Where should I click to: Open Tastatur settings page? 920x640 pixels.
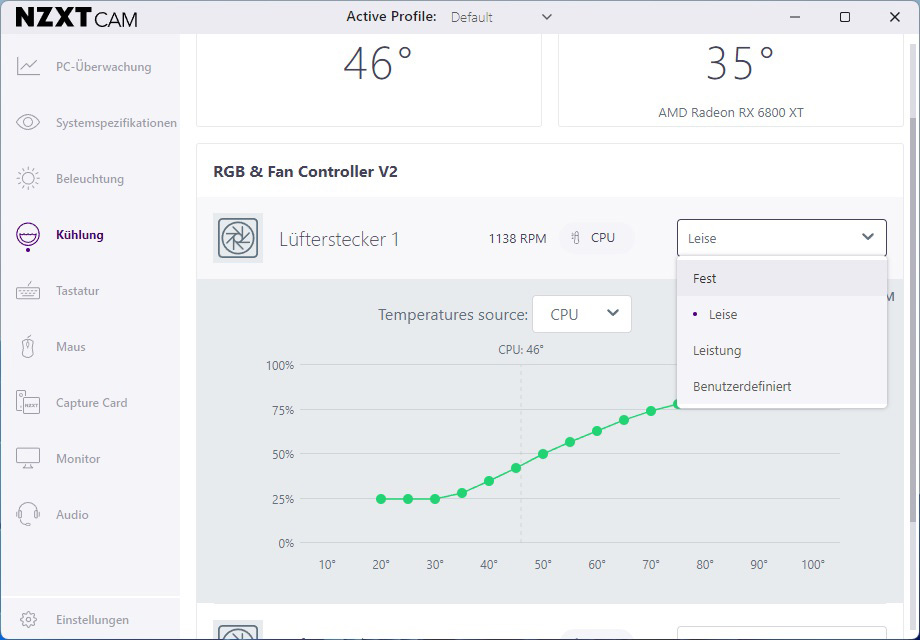[x=77, y=291]
